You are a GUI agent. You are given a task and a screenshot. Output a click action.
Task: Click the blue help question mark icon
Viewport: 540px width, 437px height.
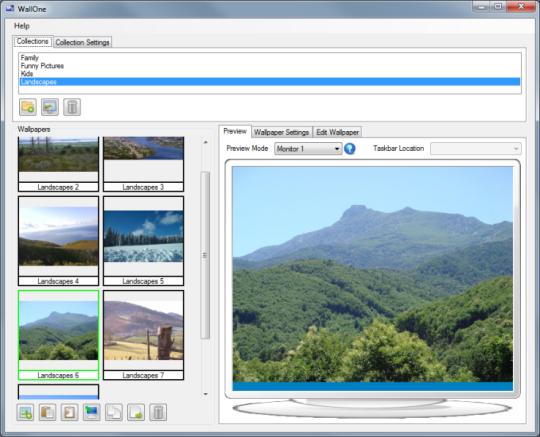click(x=350, y=149)
